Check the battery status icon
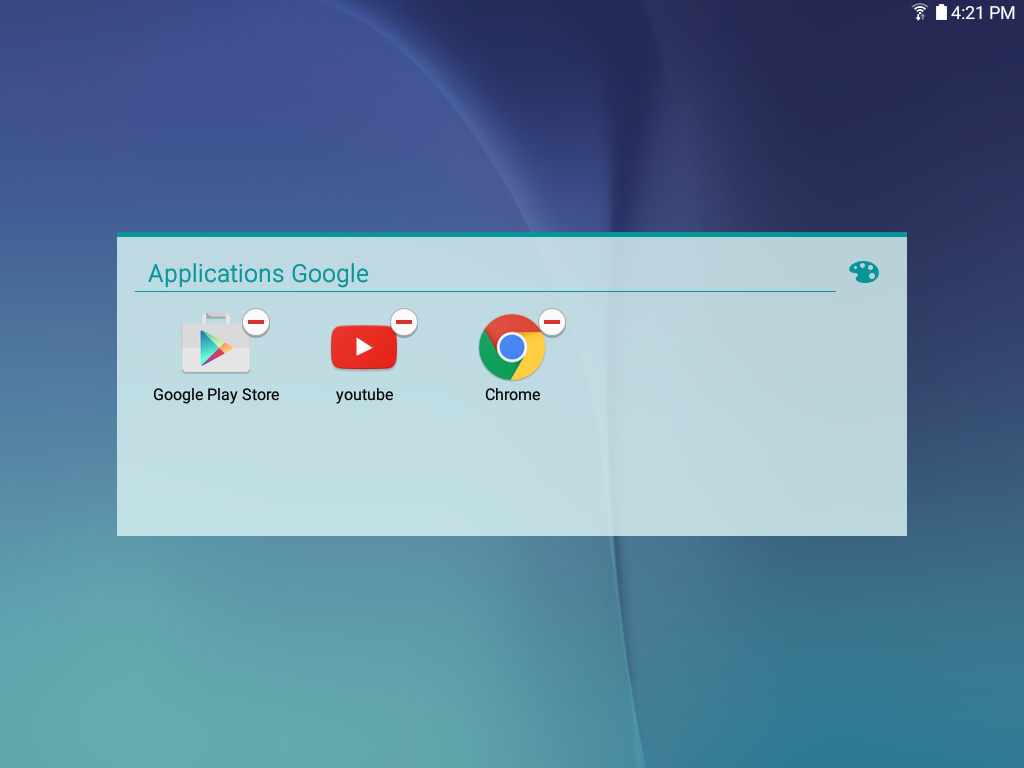The image size is (1024, 768). [x=941, y=12]
